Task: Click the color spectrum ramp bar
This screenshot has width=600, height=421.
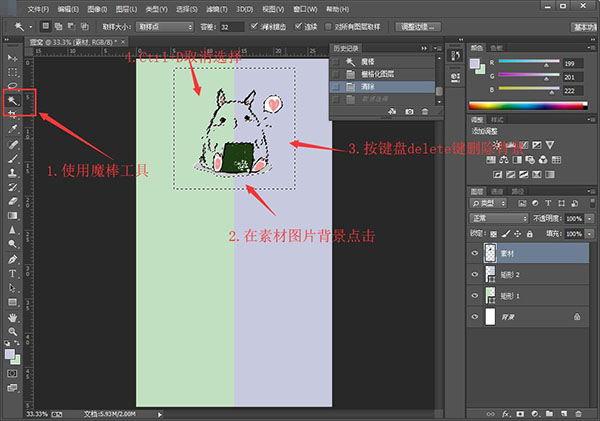Action: (528, 106)
